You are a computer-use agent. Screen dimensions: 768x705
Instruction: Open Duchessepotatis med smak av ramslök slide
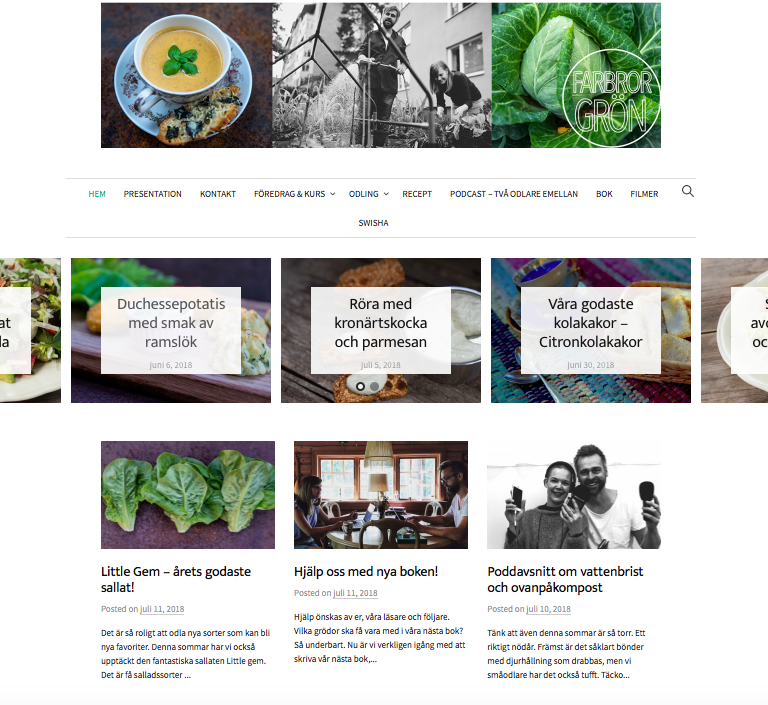[x=171, y=323]
